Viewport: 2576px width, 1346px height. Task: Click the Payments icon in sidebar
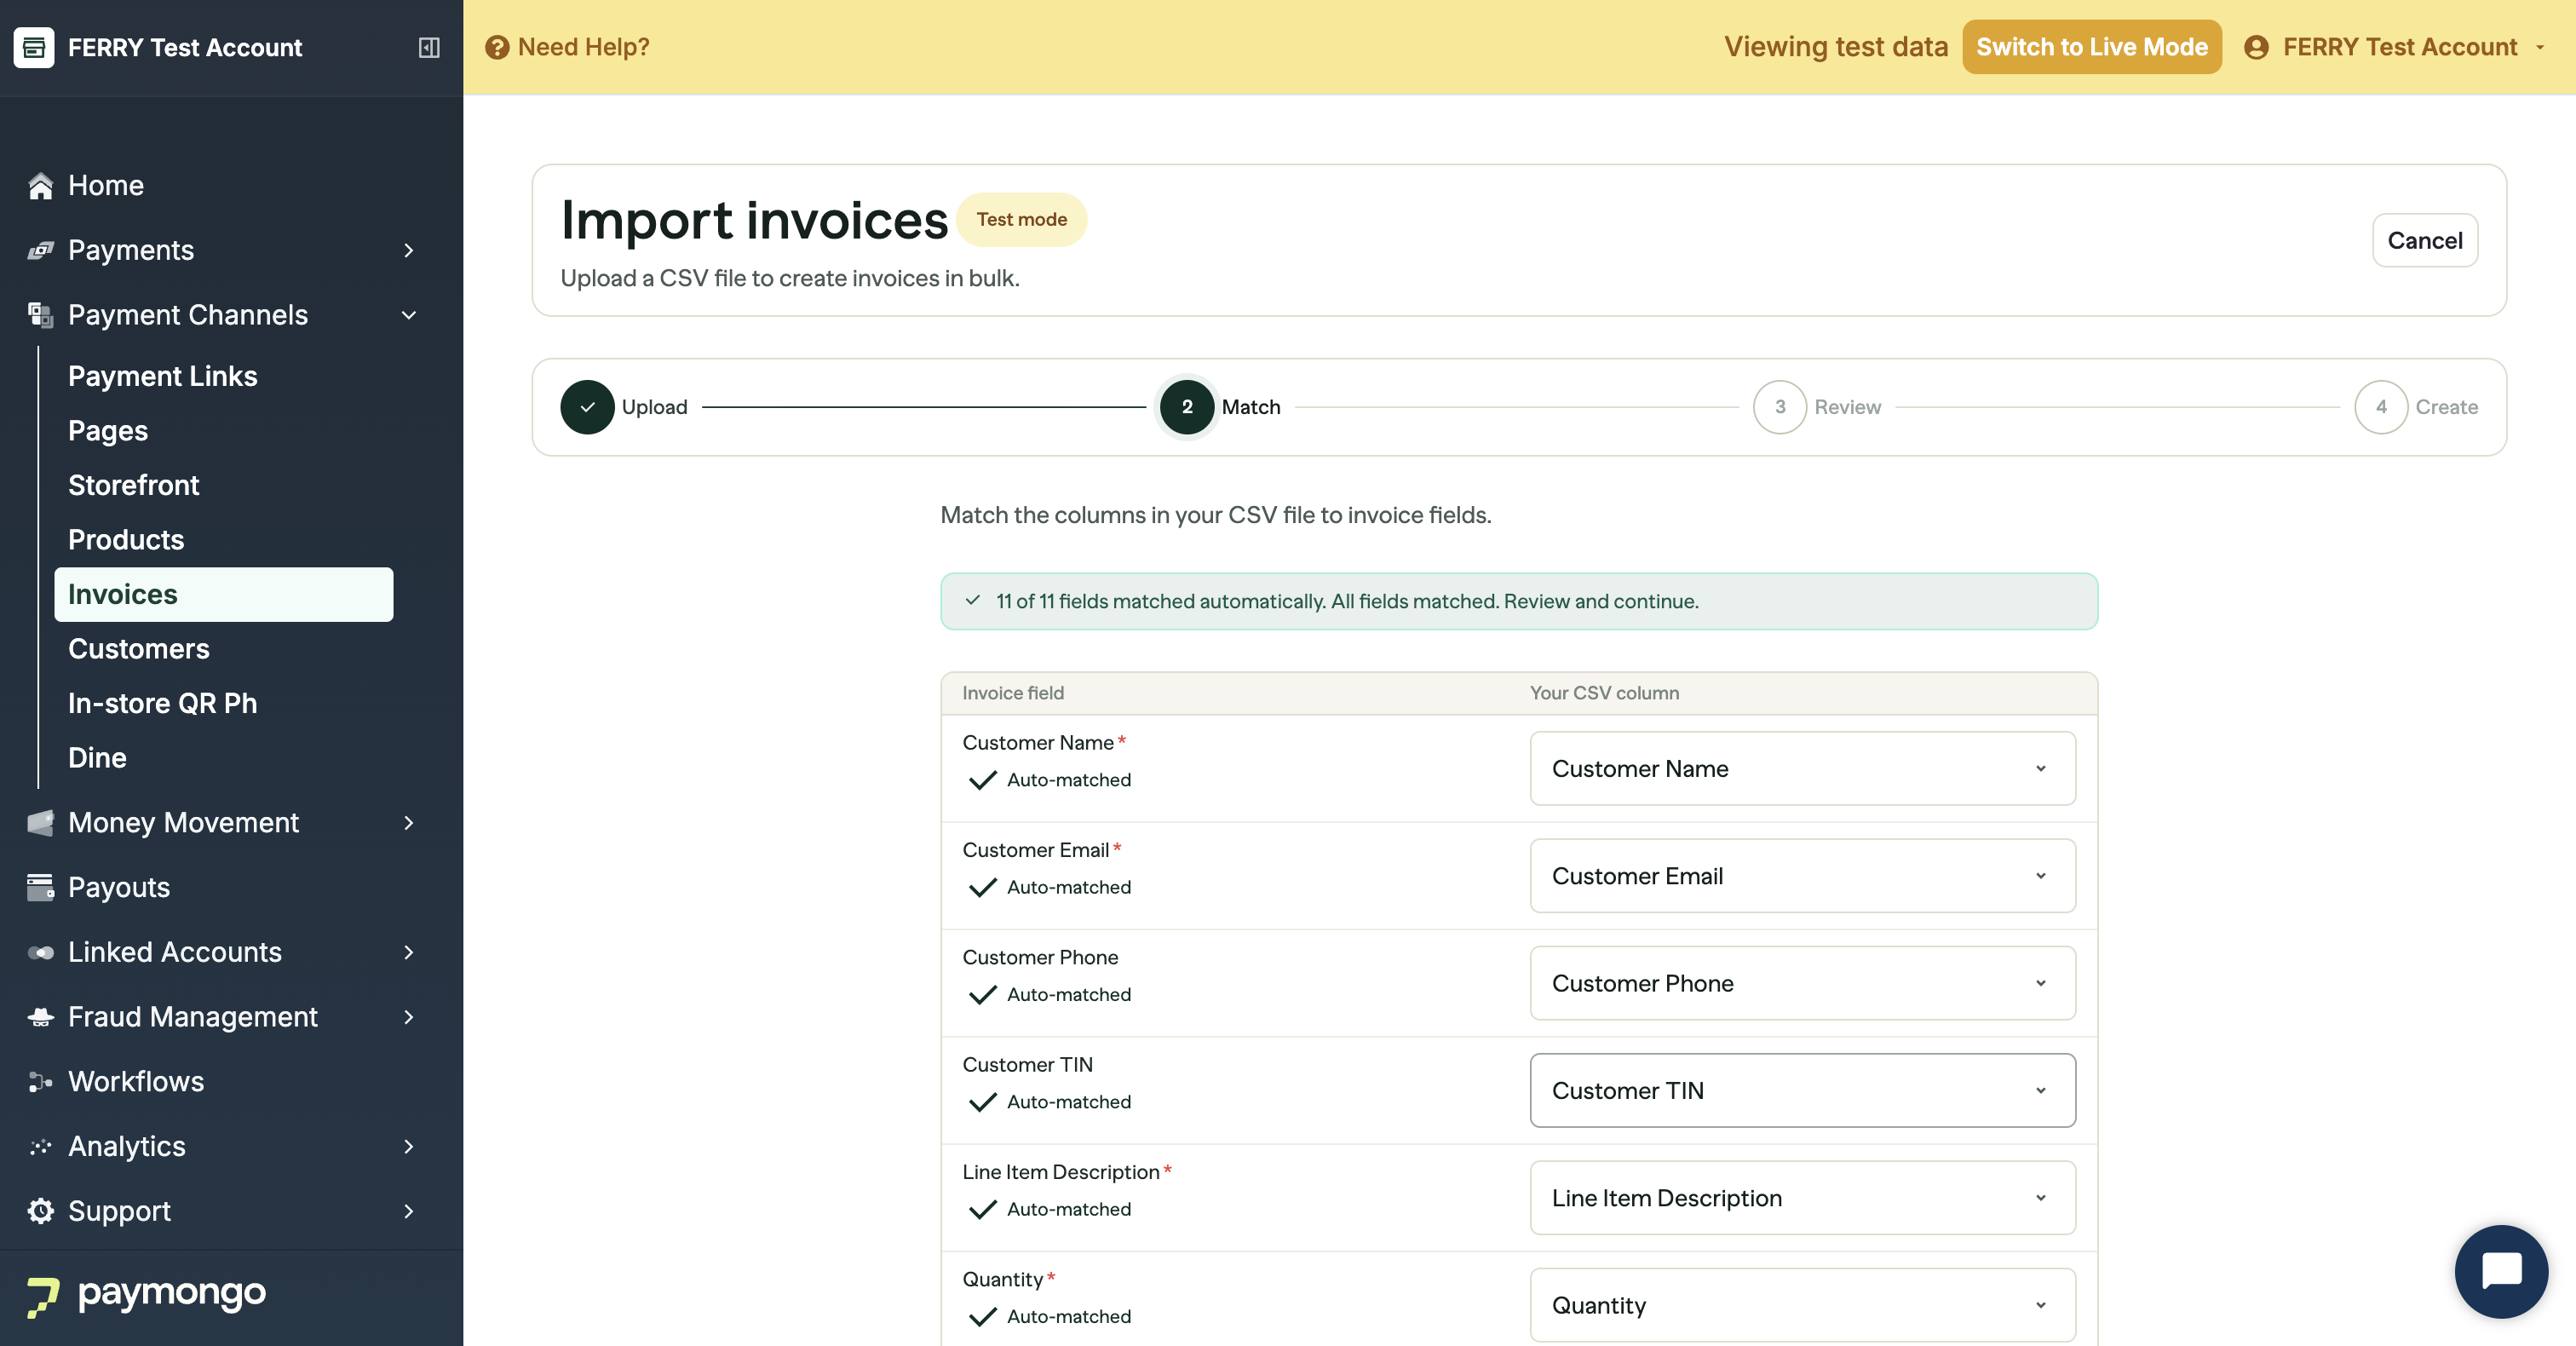(x=40, y=250)
